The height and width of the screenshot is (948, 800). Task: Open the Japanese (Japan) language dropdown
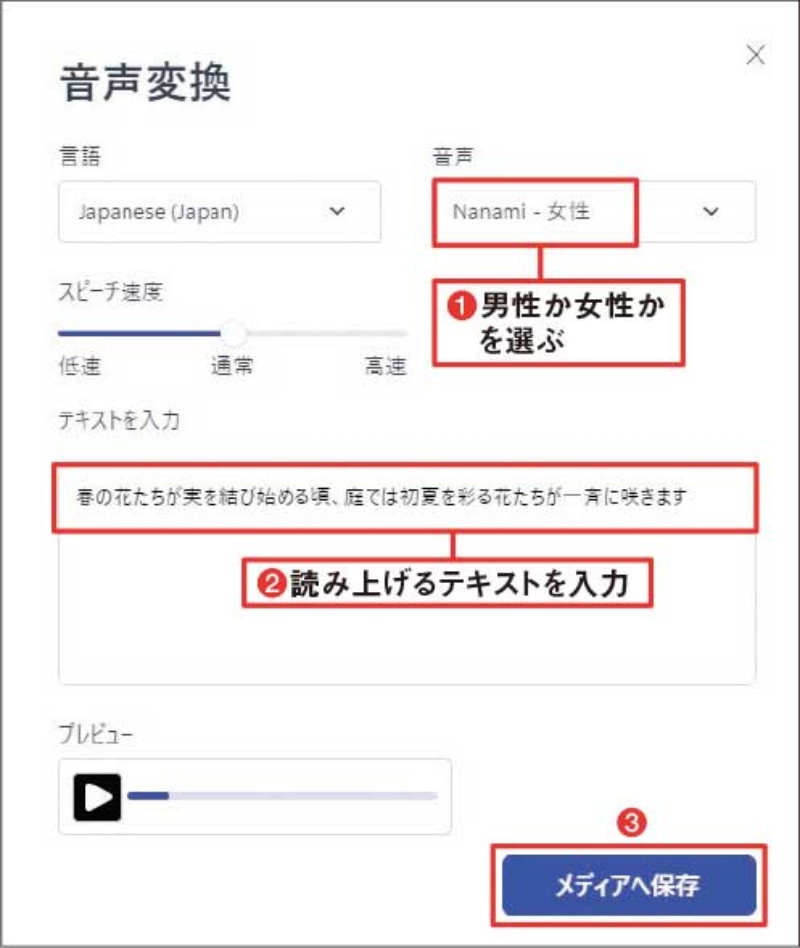(x=220, y=212)
